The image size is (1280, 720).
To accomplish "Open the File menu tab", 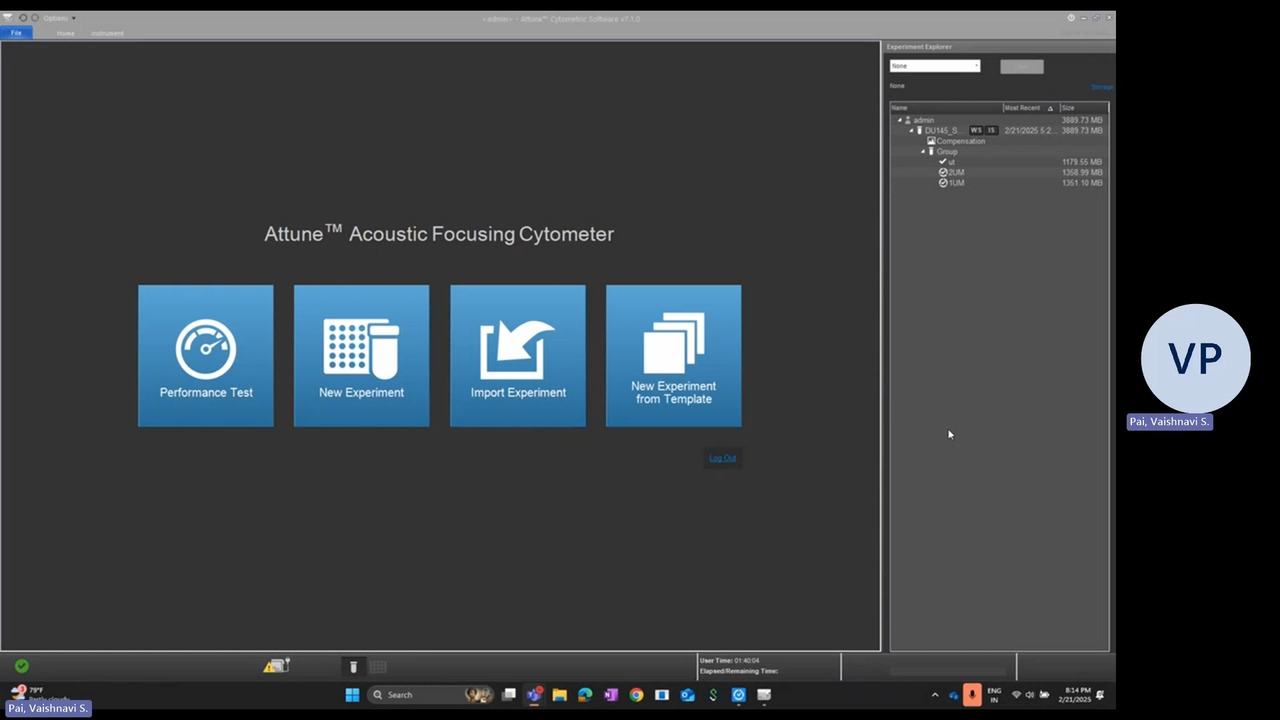I will 16,33.
